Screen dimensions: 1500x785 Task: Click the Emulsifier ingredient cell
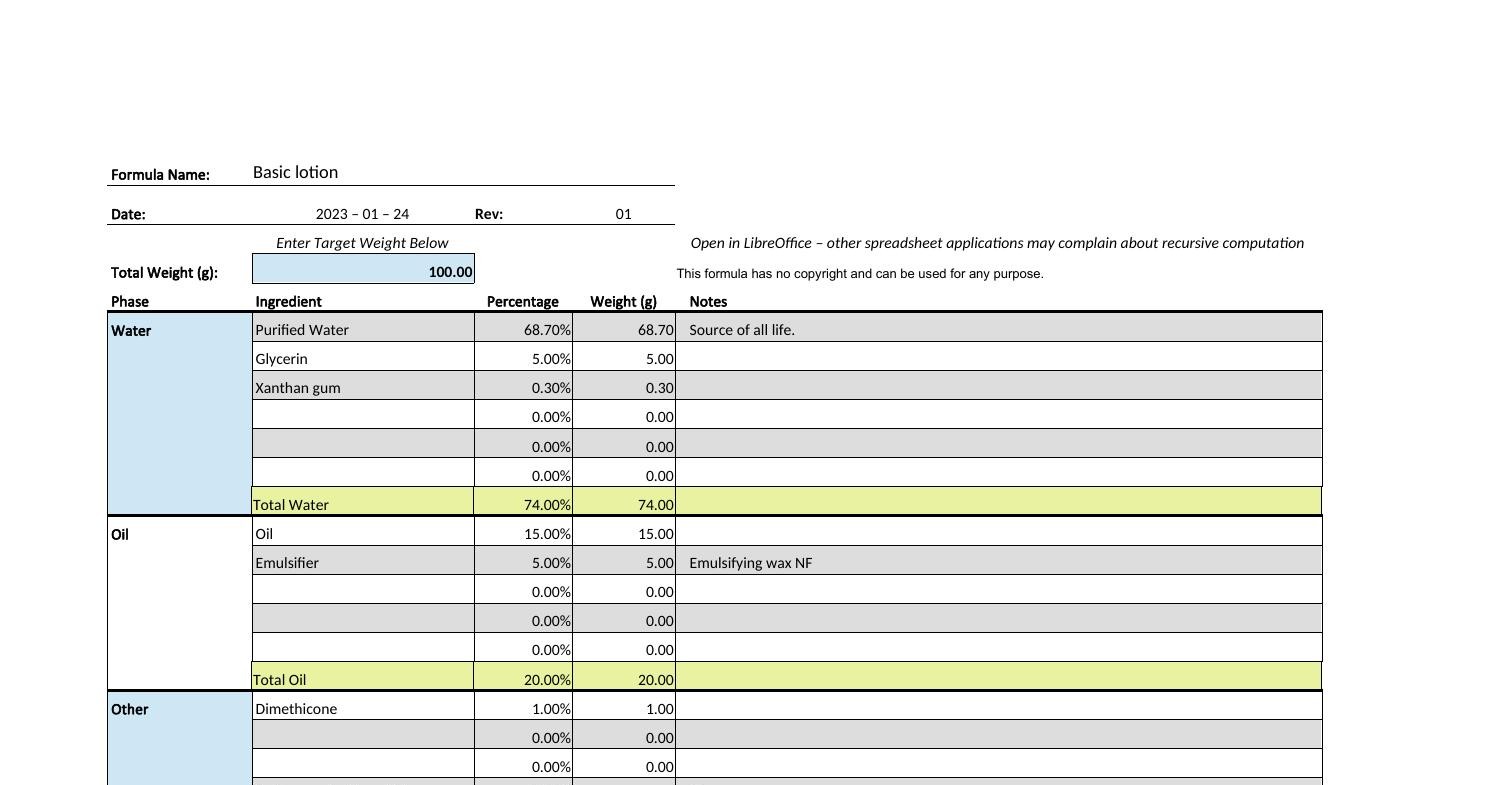363,562
